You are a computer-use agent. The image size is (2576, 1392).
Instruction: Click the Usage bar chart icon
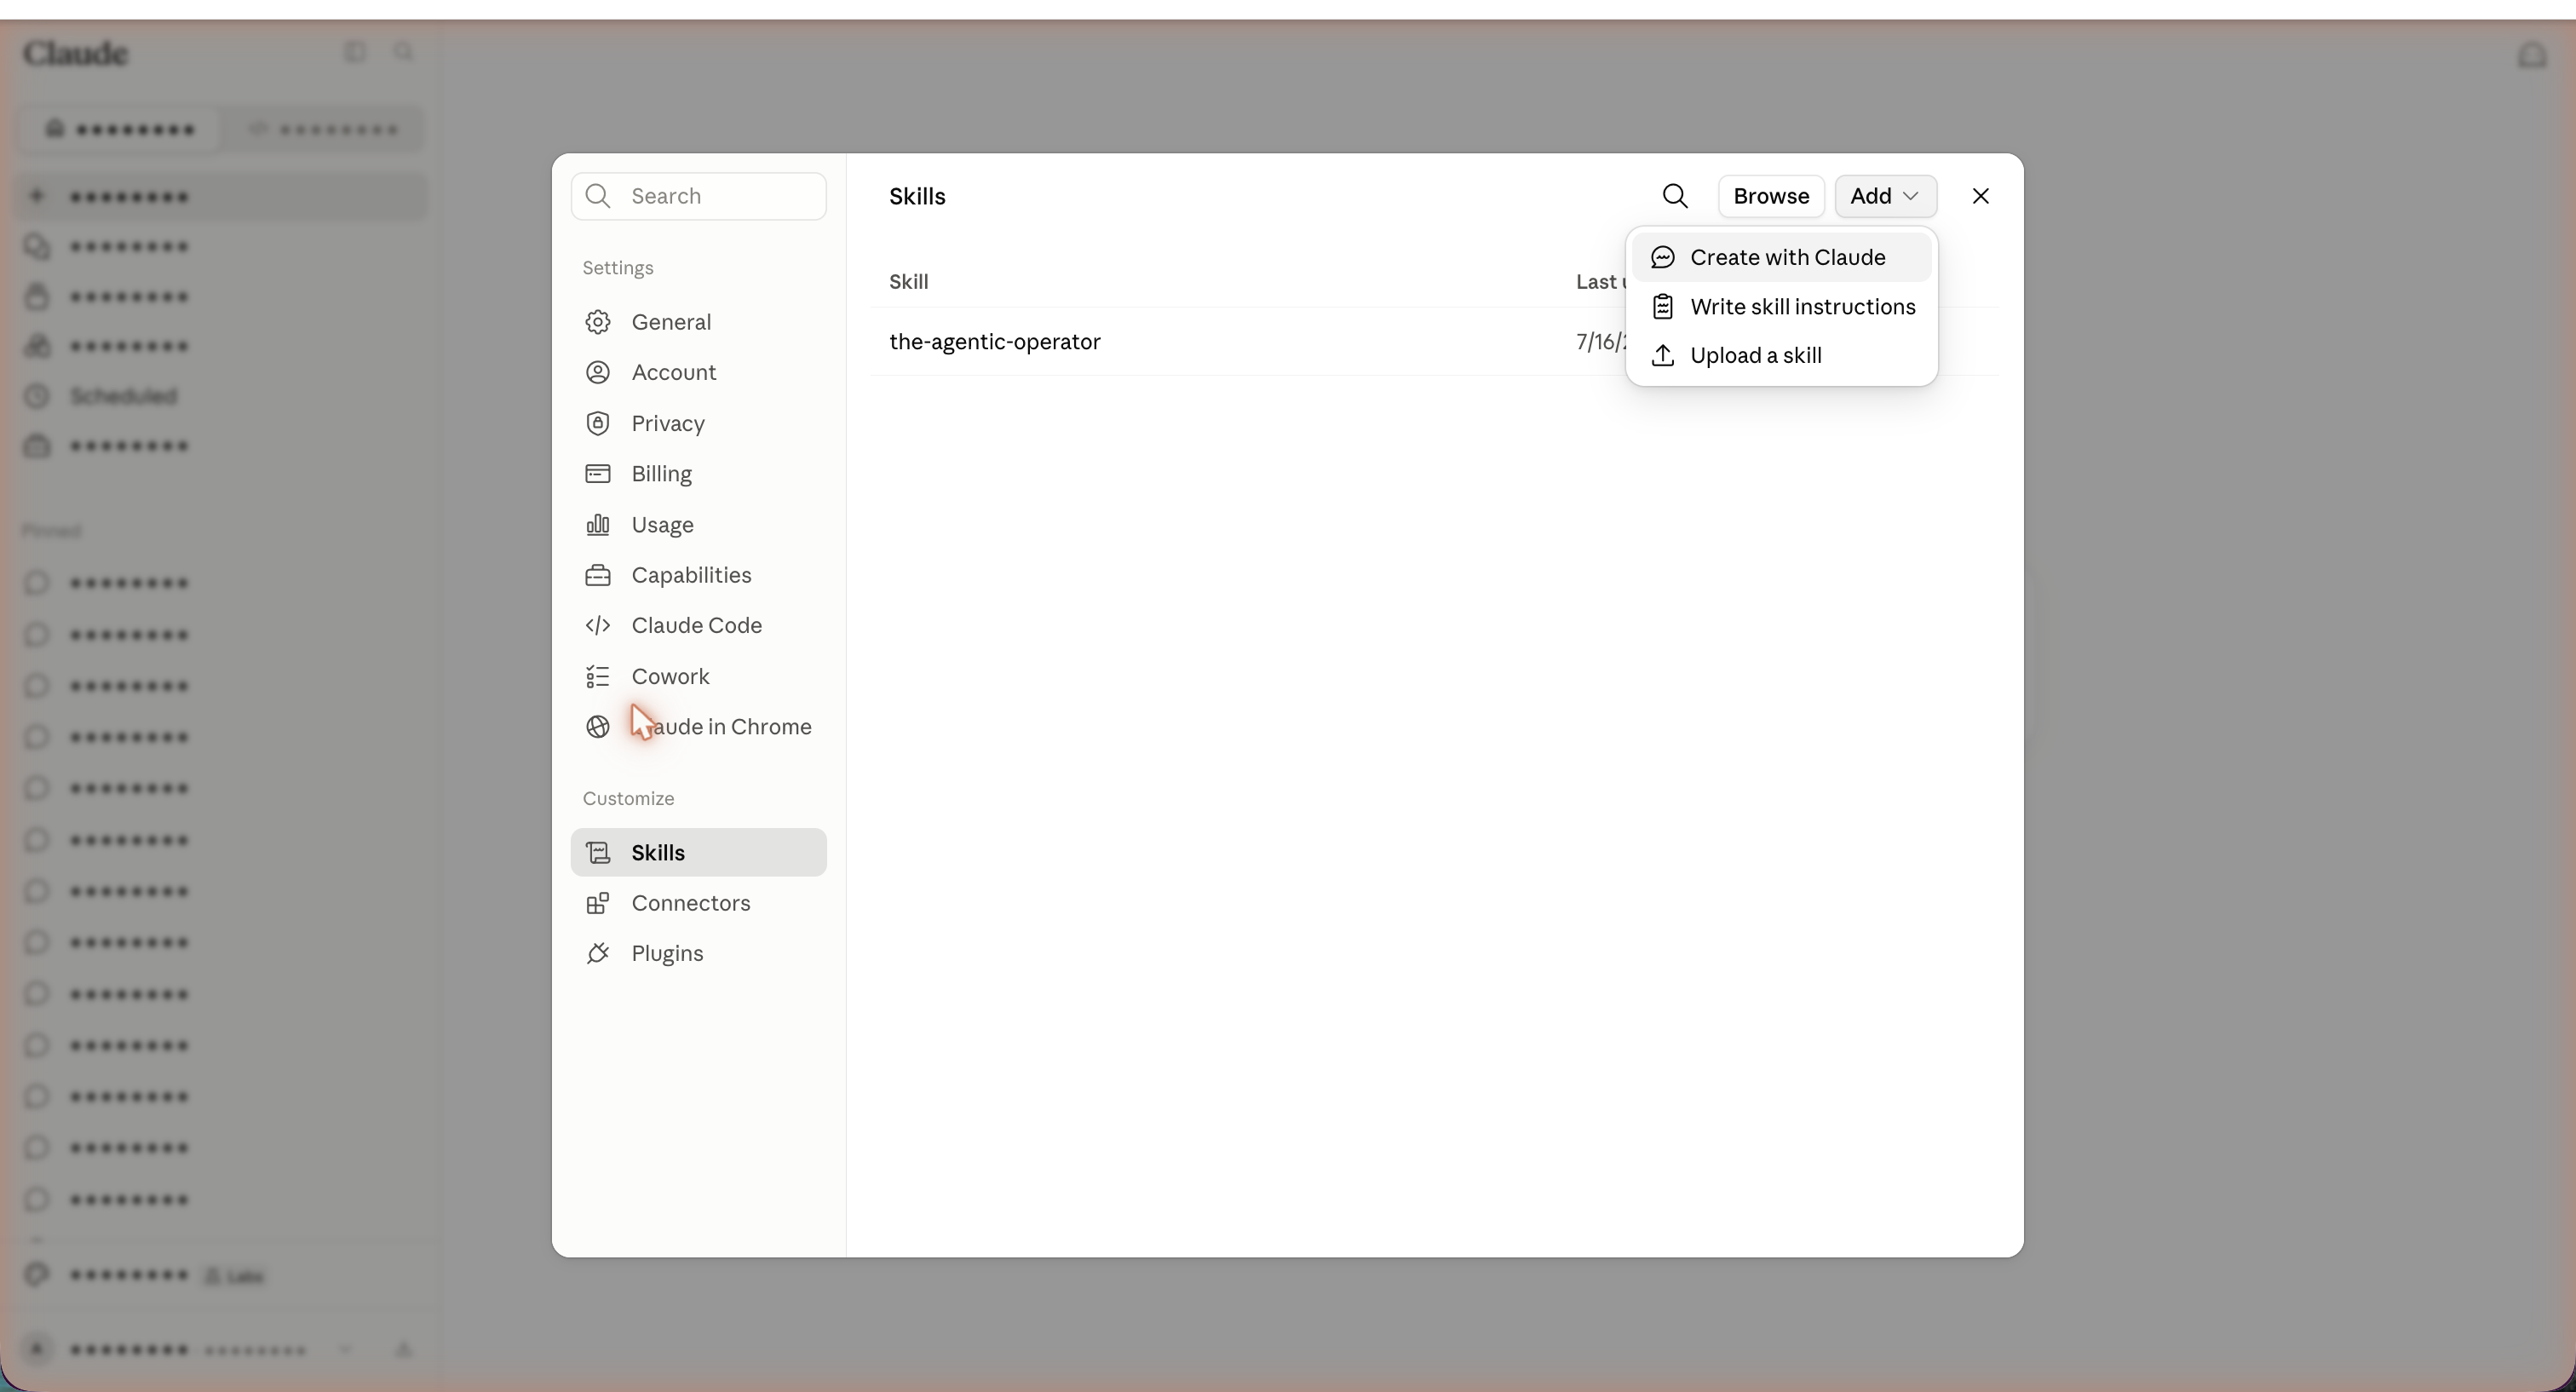click(598, 524)
